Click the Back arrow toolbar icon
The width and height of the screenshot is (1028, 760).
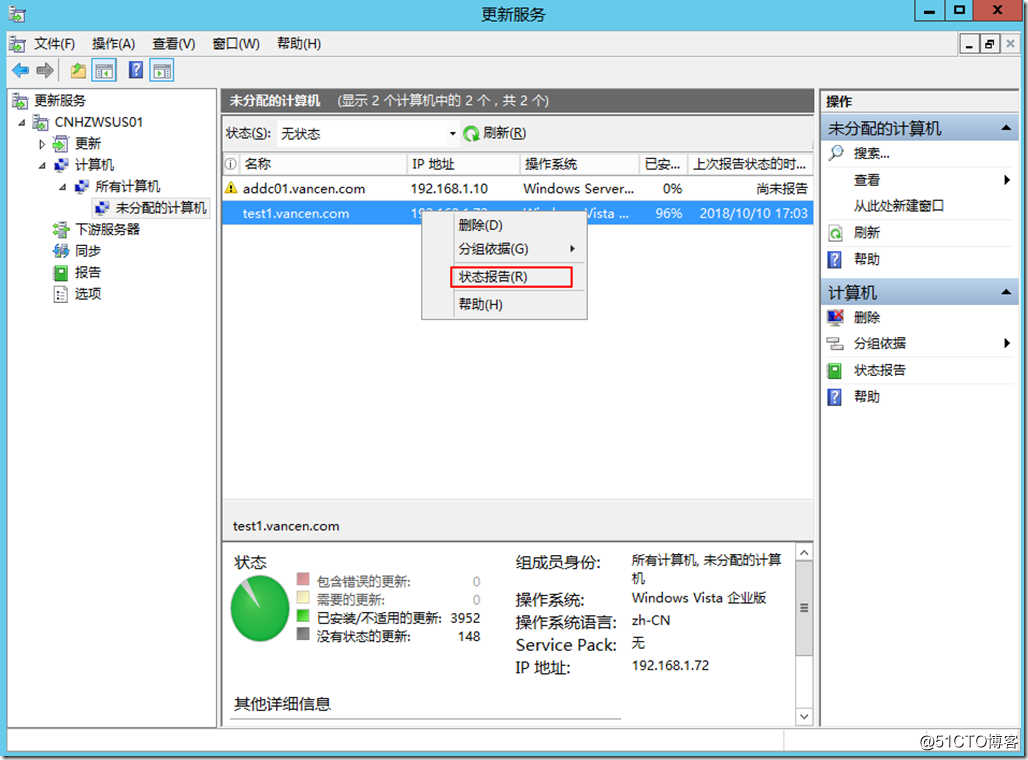tap(20, 70)
